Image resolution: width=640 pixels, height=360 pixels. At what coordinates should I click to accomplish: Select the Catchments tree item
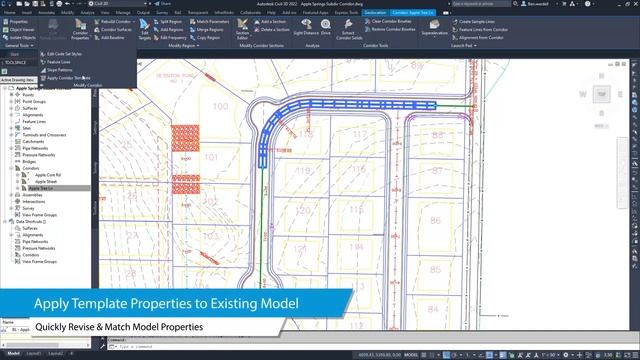click(x=33, y=142)
